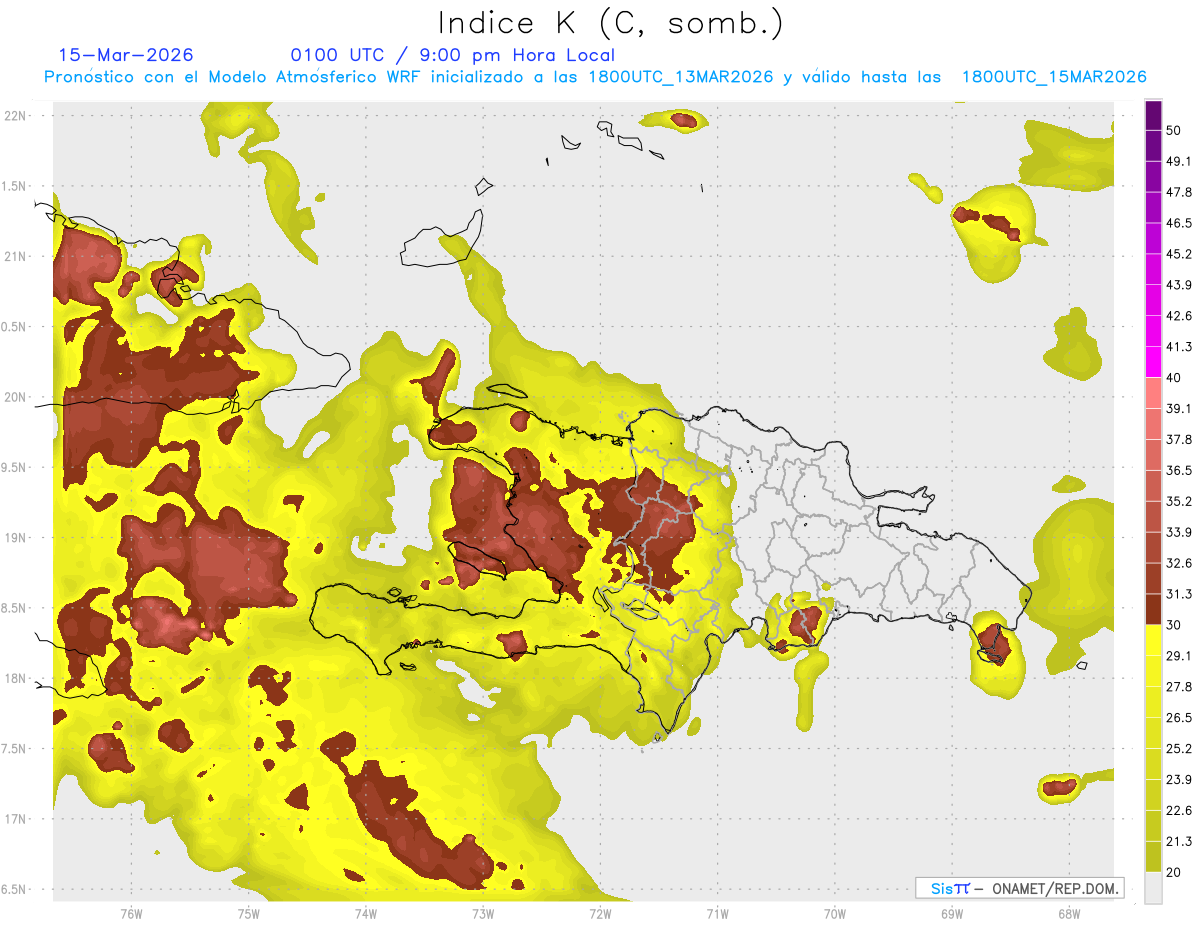The width and height of the screenshot is (1200, 927).
Task: Click the 71W longitude label
Action: (x=717, y=914)
